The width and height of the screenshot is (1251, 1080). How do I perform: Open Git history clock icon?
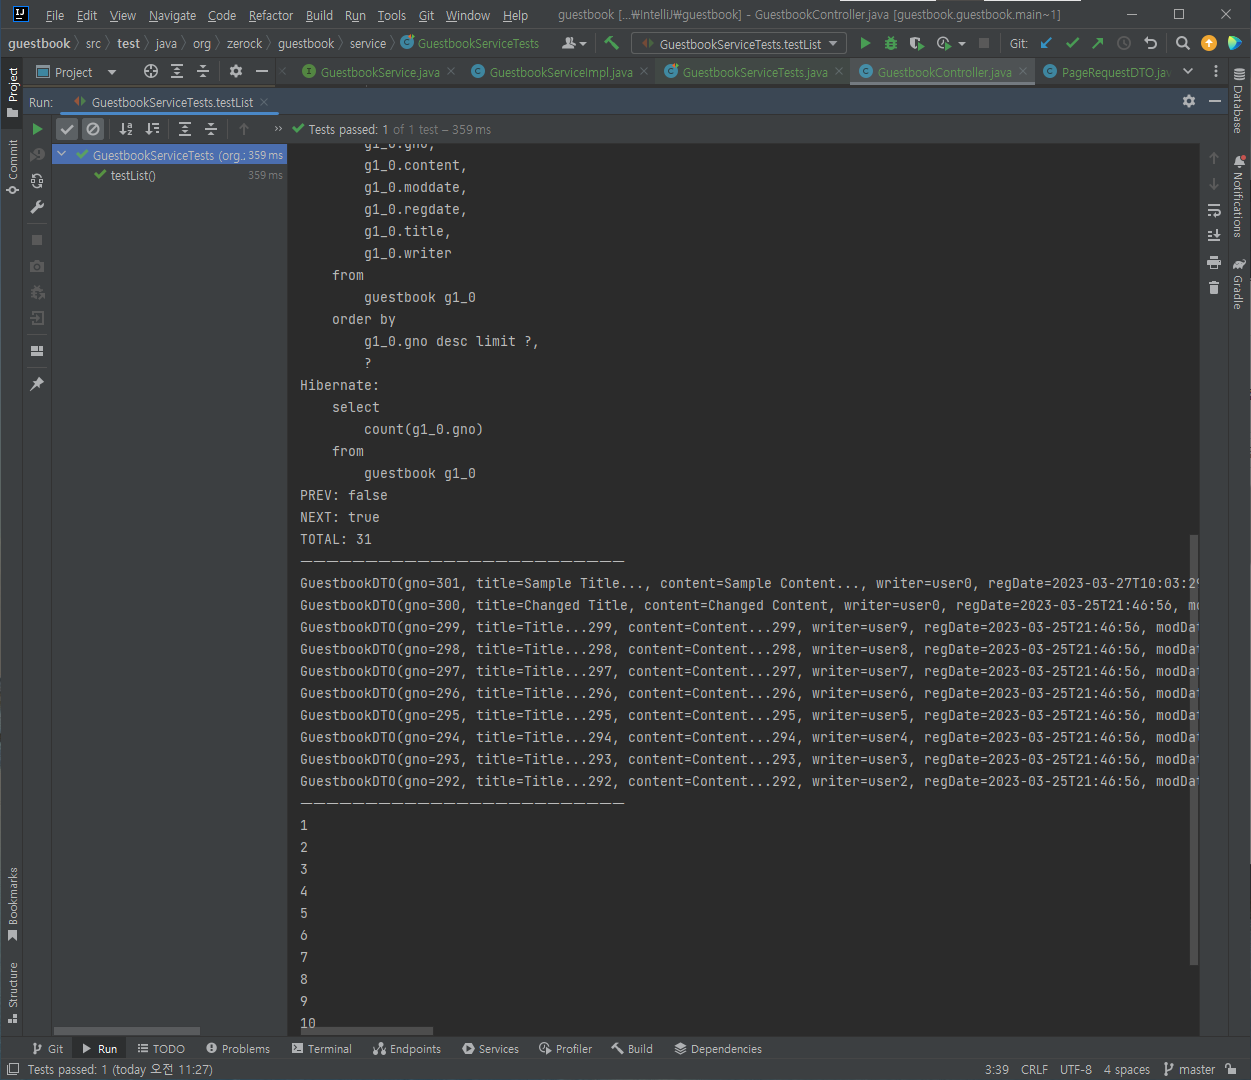coord(1124,43)
